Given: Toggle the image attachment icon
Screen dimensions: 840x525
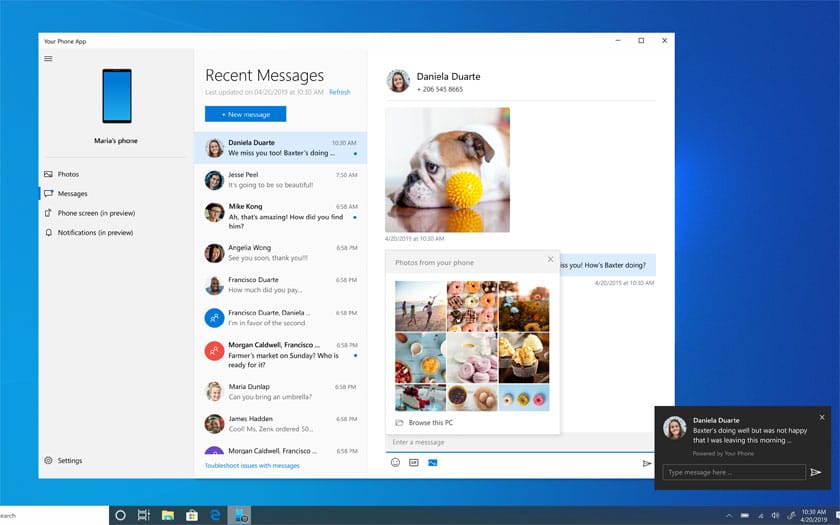Looking at the screenshot, I should click(433, 462).
